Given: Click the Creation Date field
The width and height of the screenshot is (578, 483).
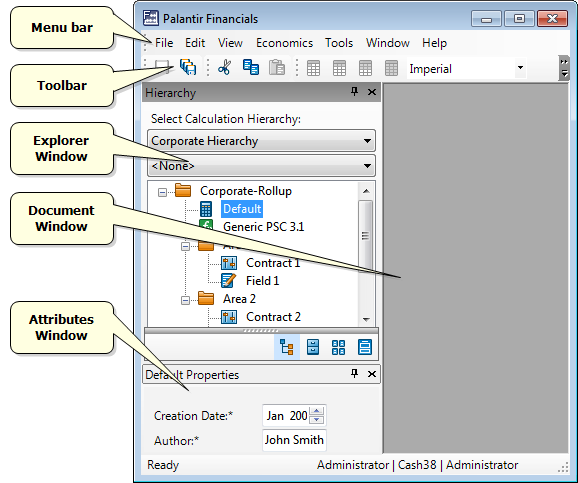Looking at the screenshot, I should (294, 416).
